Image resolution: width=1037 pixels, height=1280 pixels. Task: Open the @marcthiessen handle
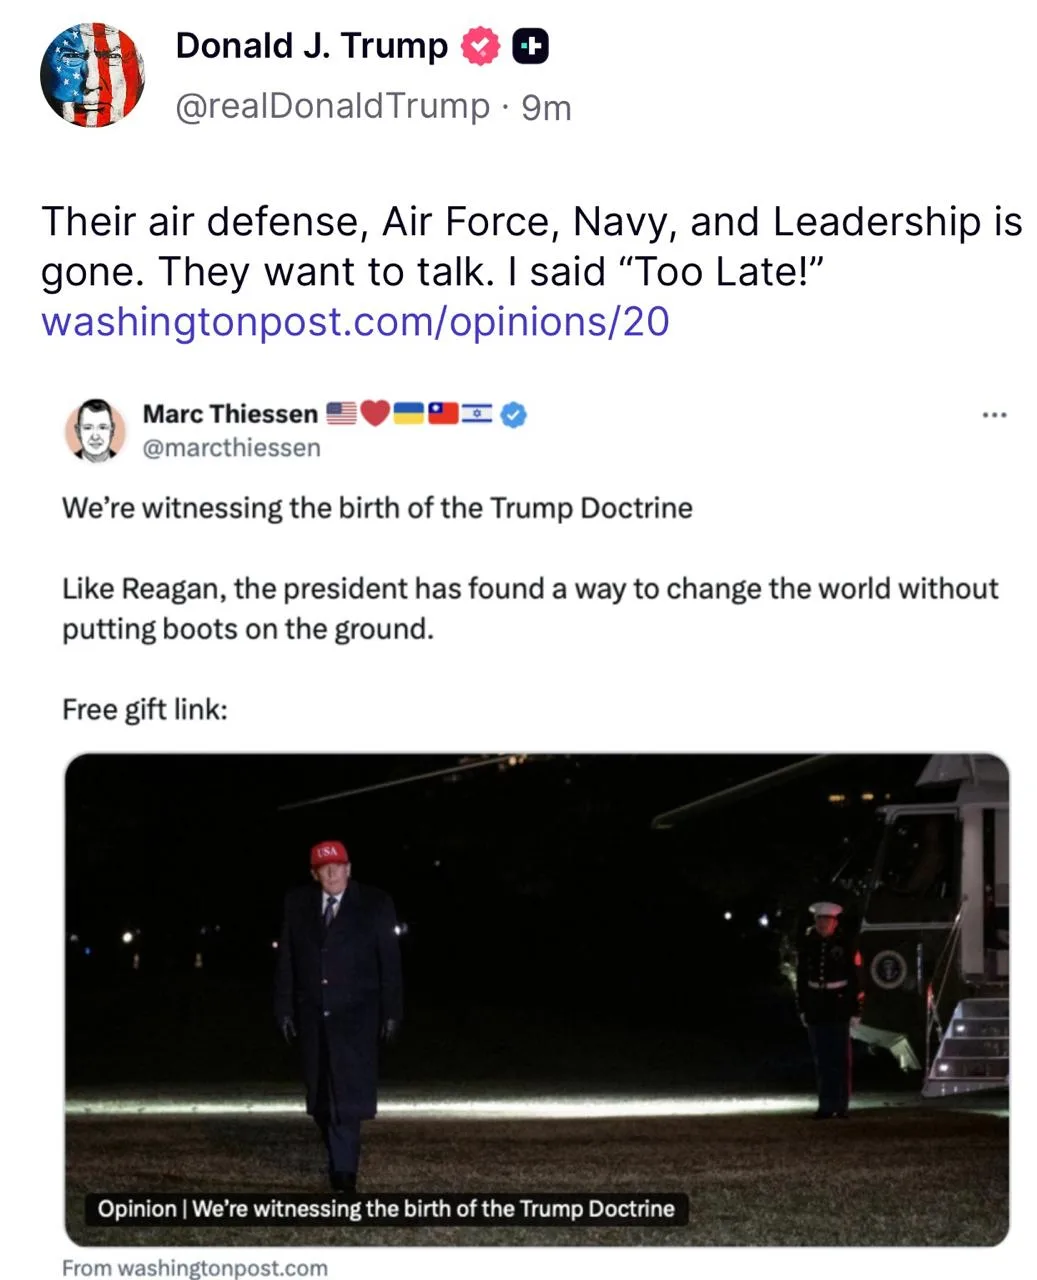[231, 448]
